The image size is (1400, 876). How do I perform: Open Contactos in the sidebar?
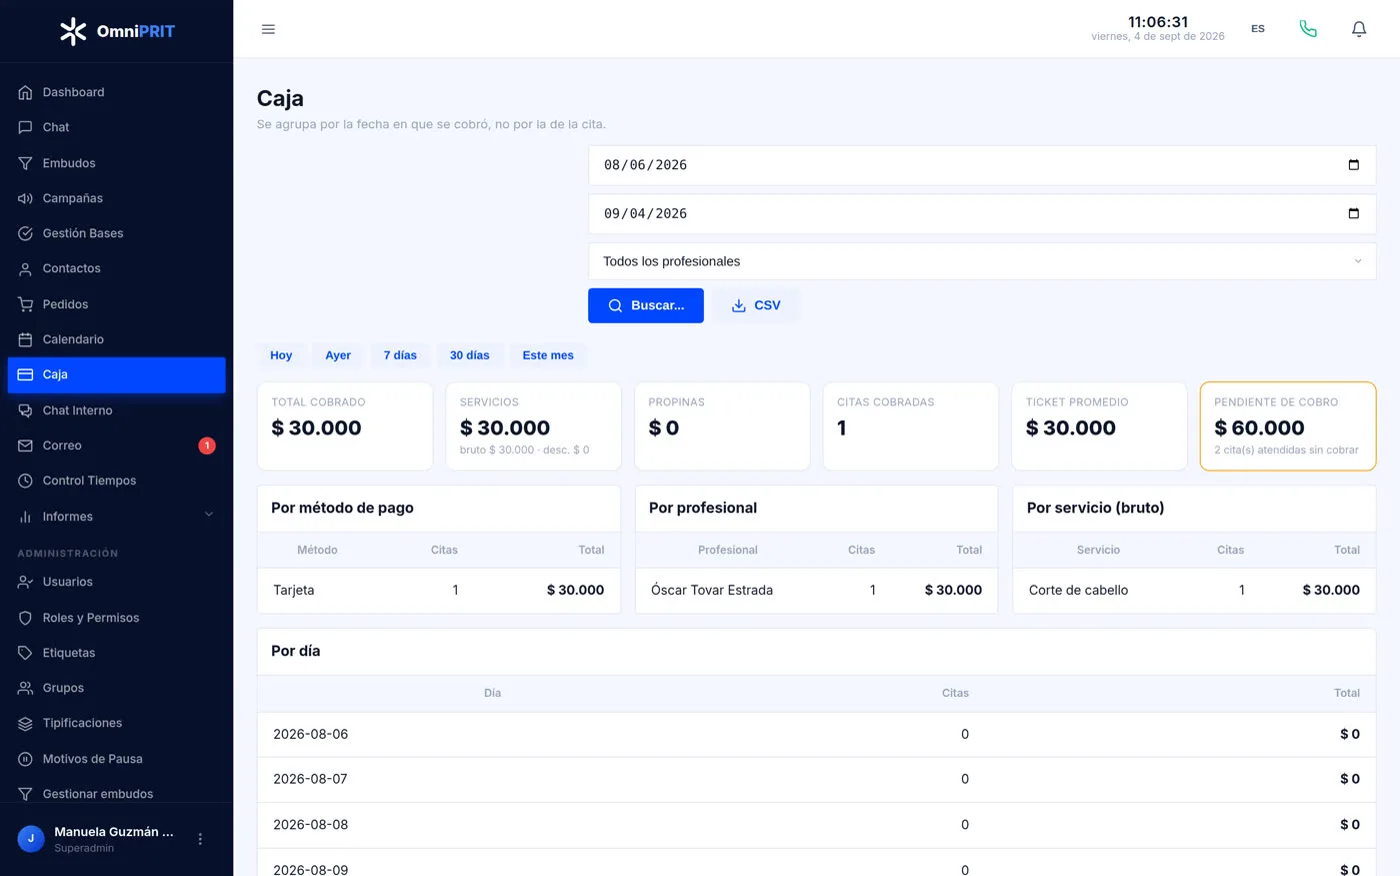[116, 268]
